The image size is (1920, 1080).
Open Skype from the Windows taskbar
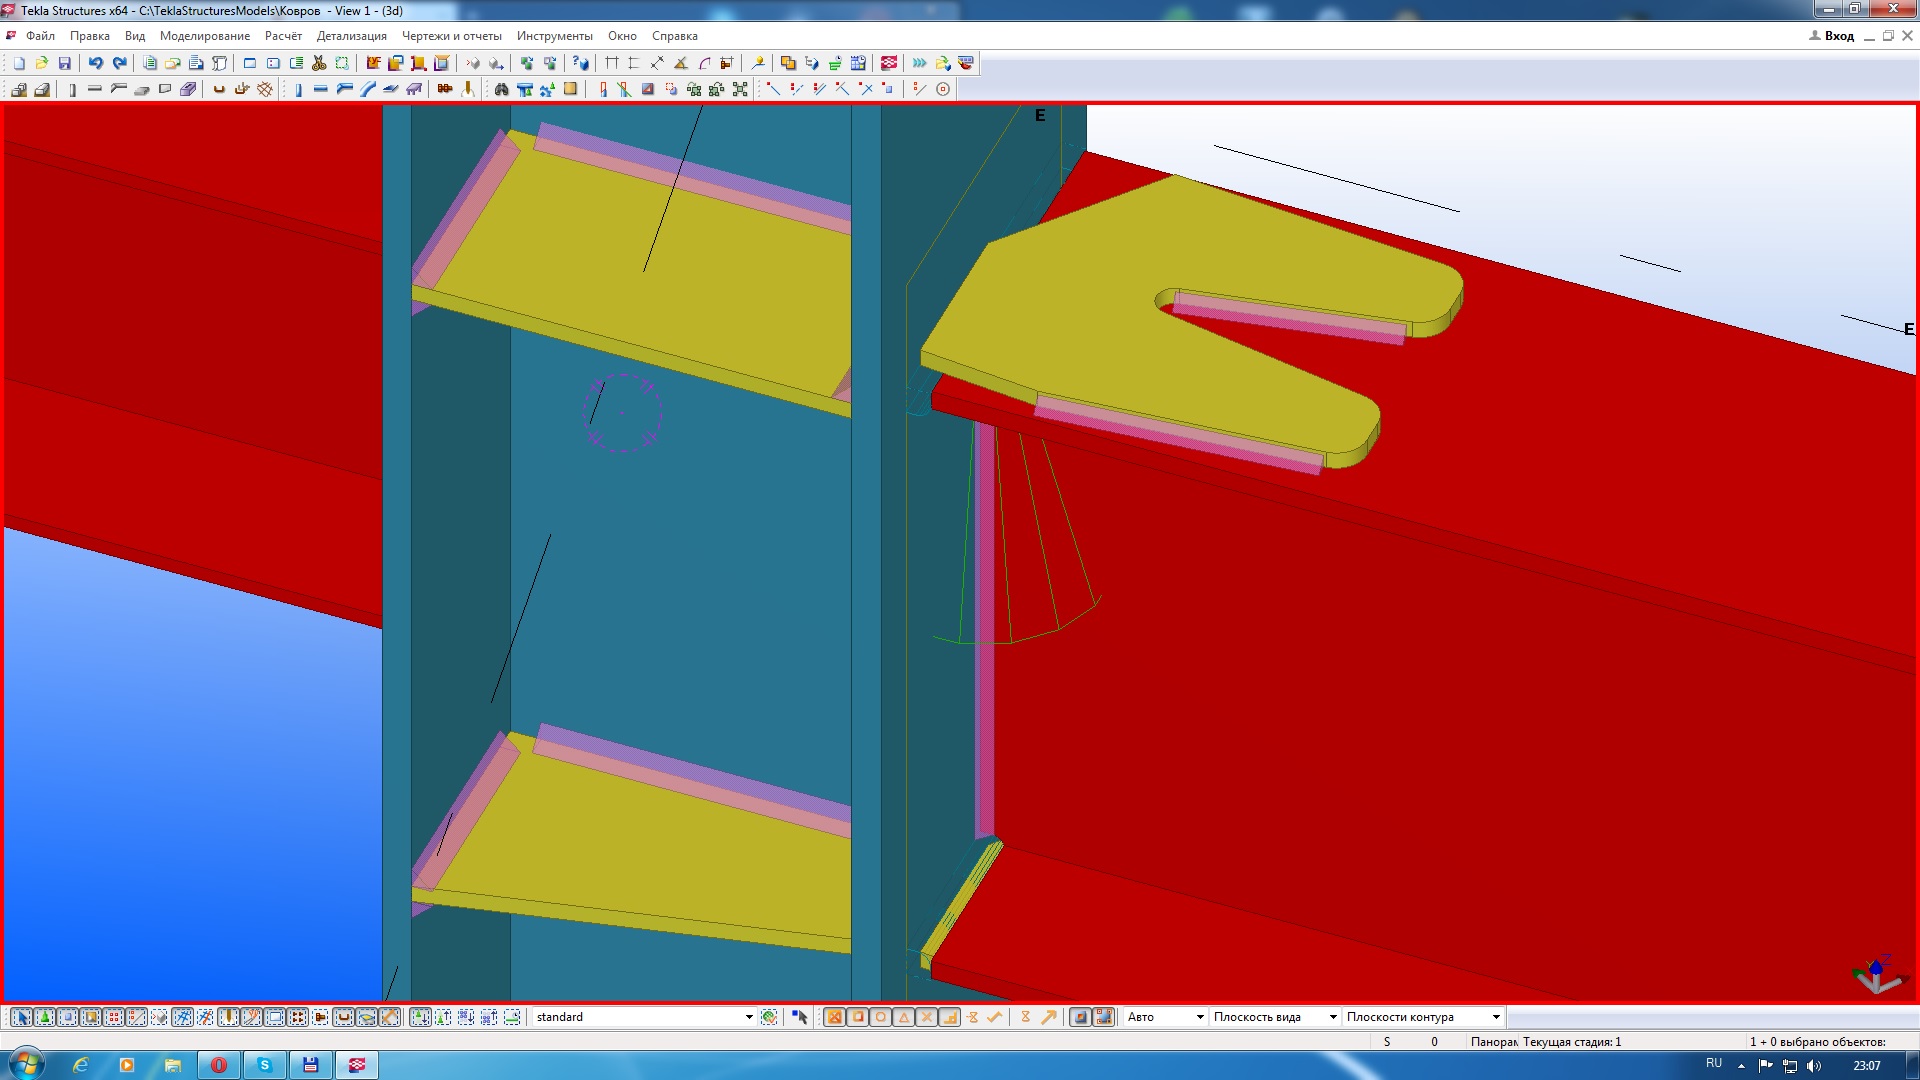(x=264, y=1065)
